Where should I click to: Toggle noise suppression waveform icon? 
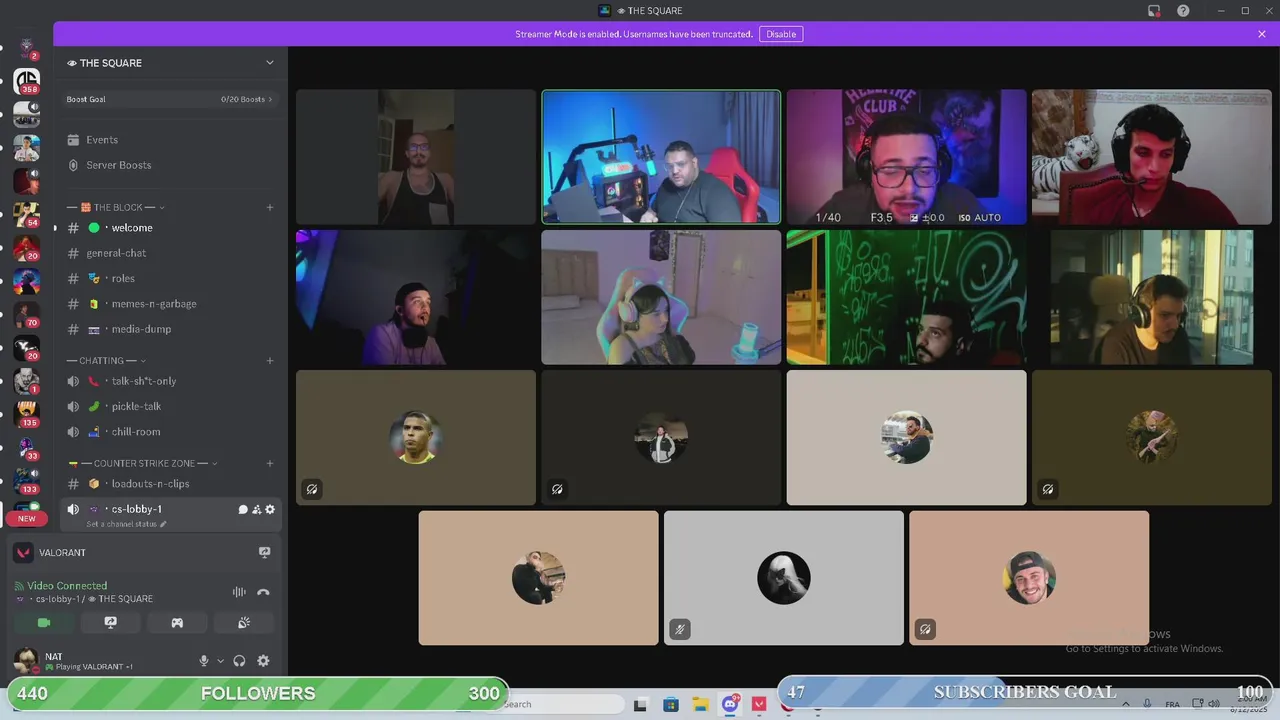(x=239, y=592)
